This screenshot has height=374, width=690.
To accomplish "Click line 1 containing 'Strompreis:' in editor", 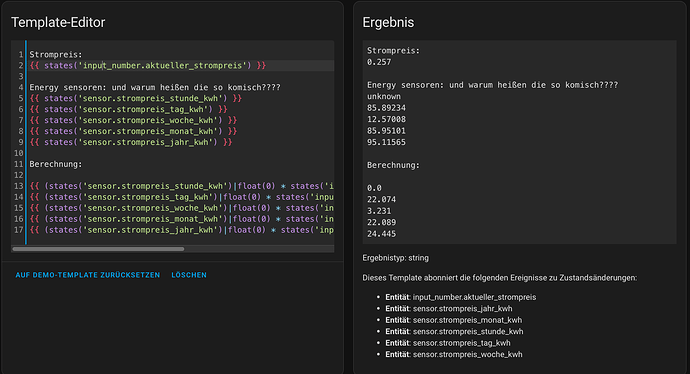I will (x=56, y=55).
